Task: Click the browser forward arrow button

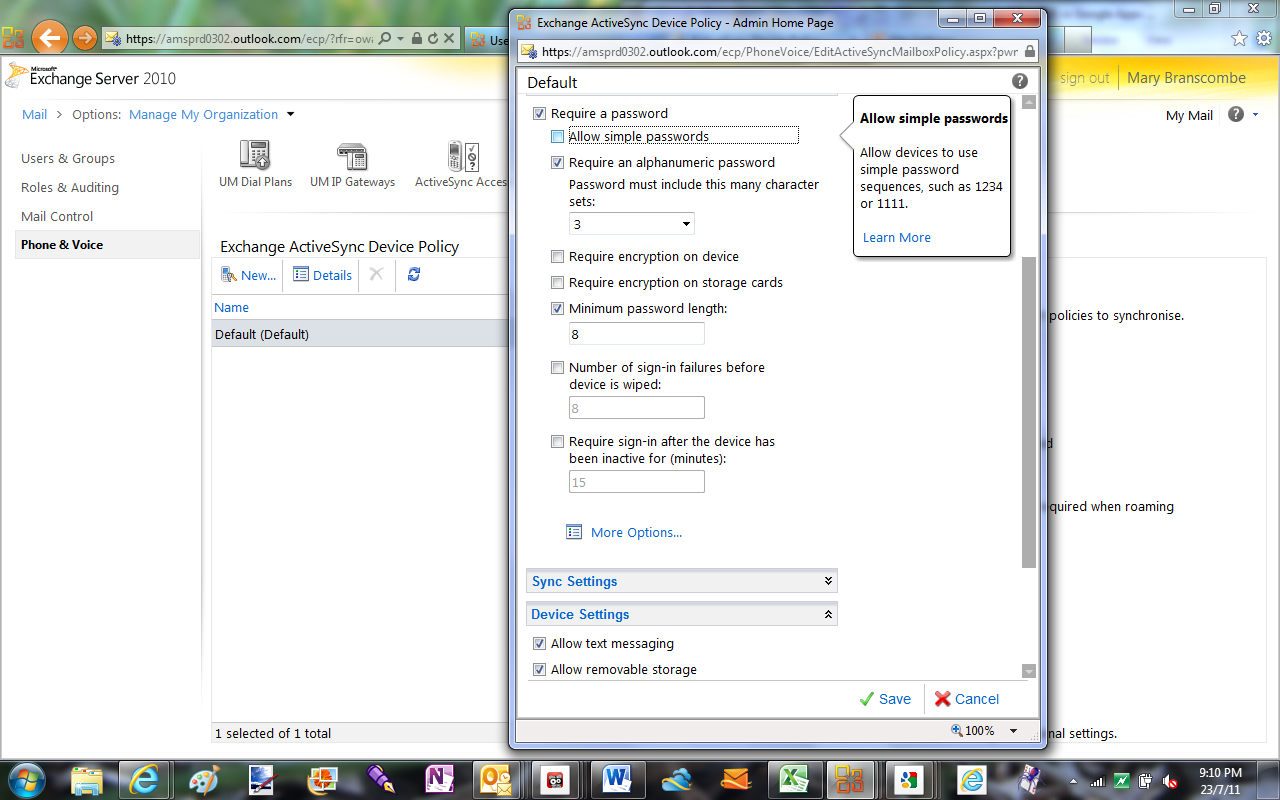Action: coord(85,39)
